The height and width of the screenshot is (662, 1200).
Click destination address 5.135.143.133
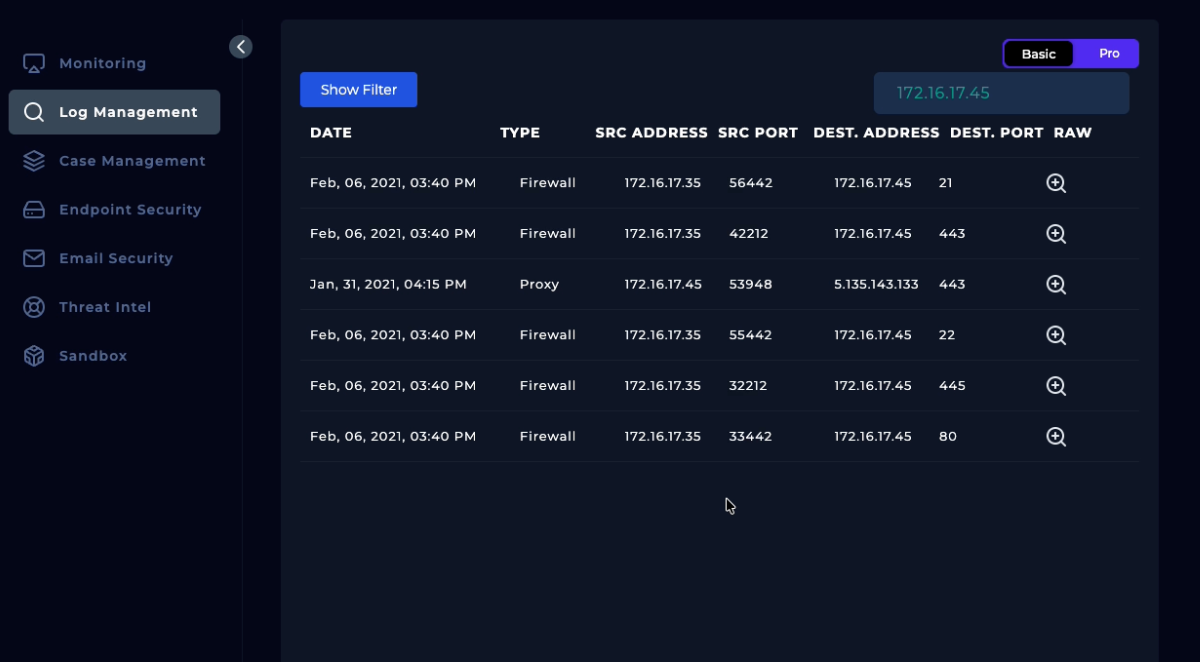point(875,284)
